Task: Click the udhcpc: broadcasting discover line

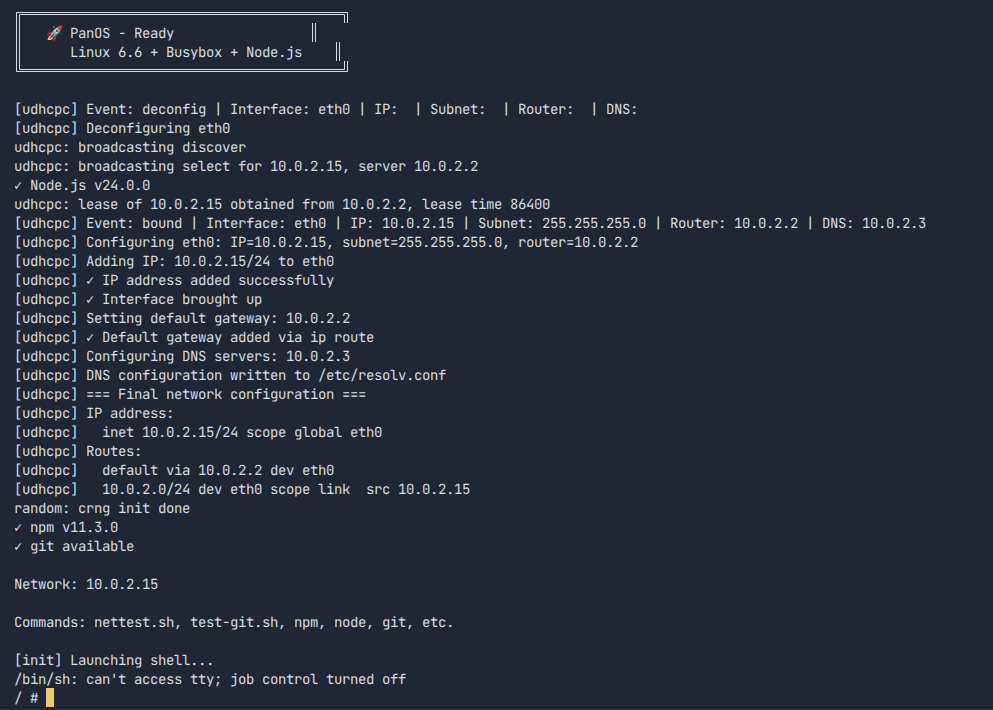Action: click(x=130, y=147)
